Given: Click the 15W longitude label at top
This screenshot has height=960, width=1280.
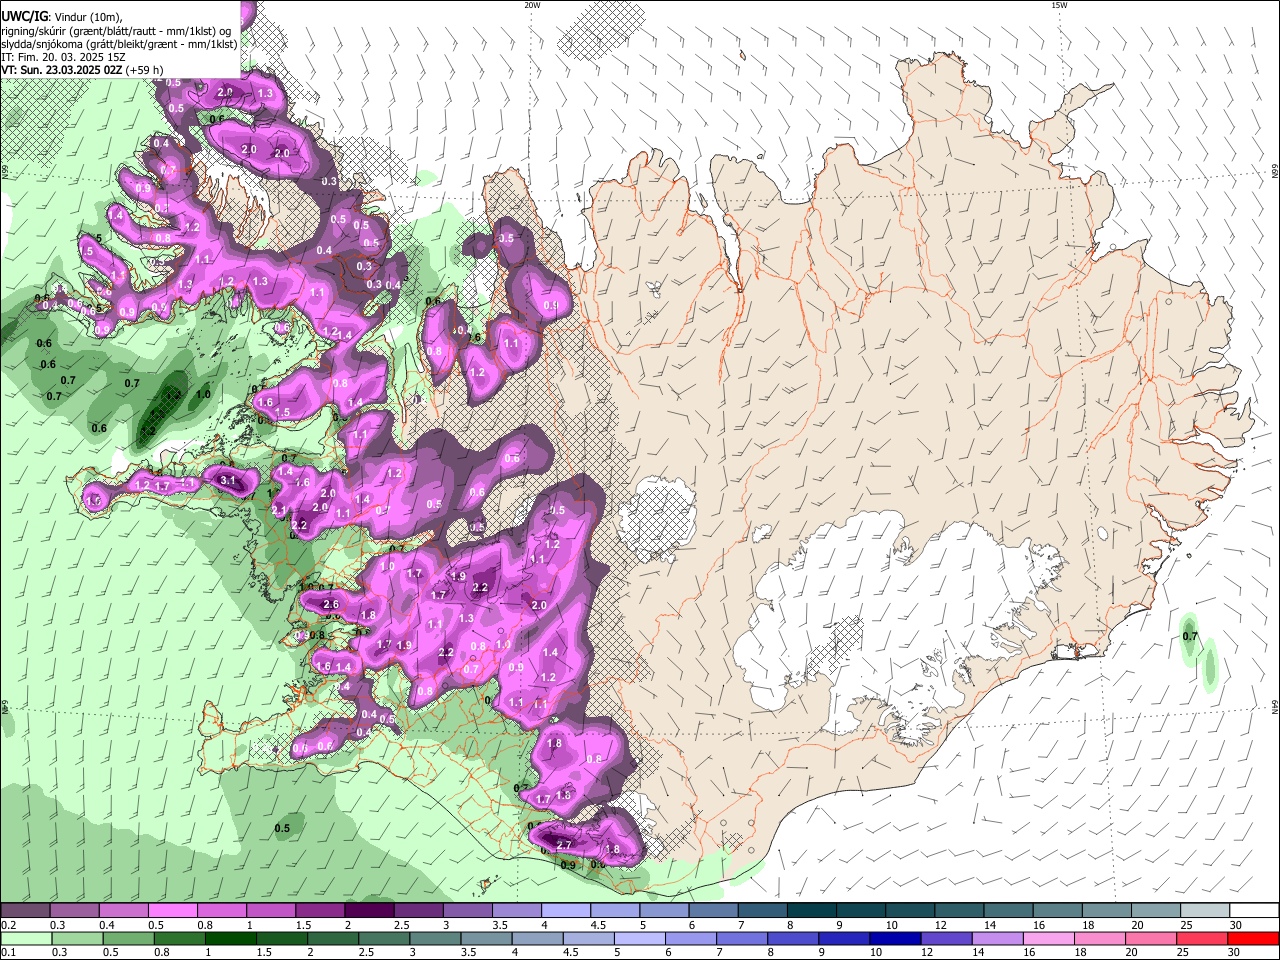Looking at the screenshot, I should pyautogui.click(x=1058, y=5).
